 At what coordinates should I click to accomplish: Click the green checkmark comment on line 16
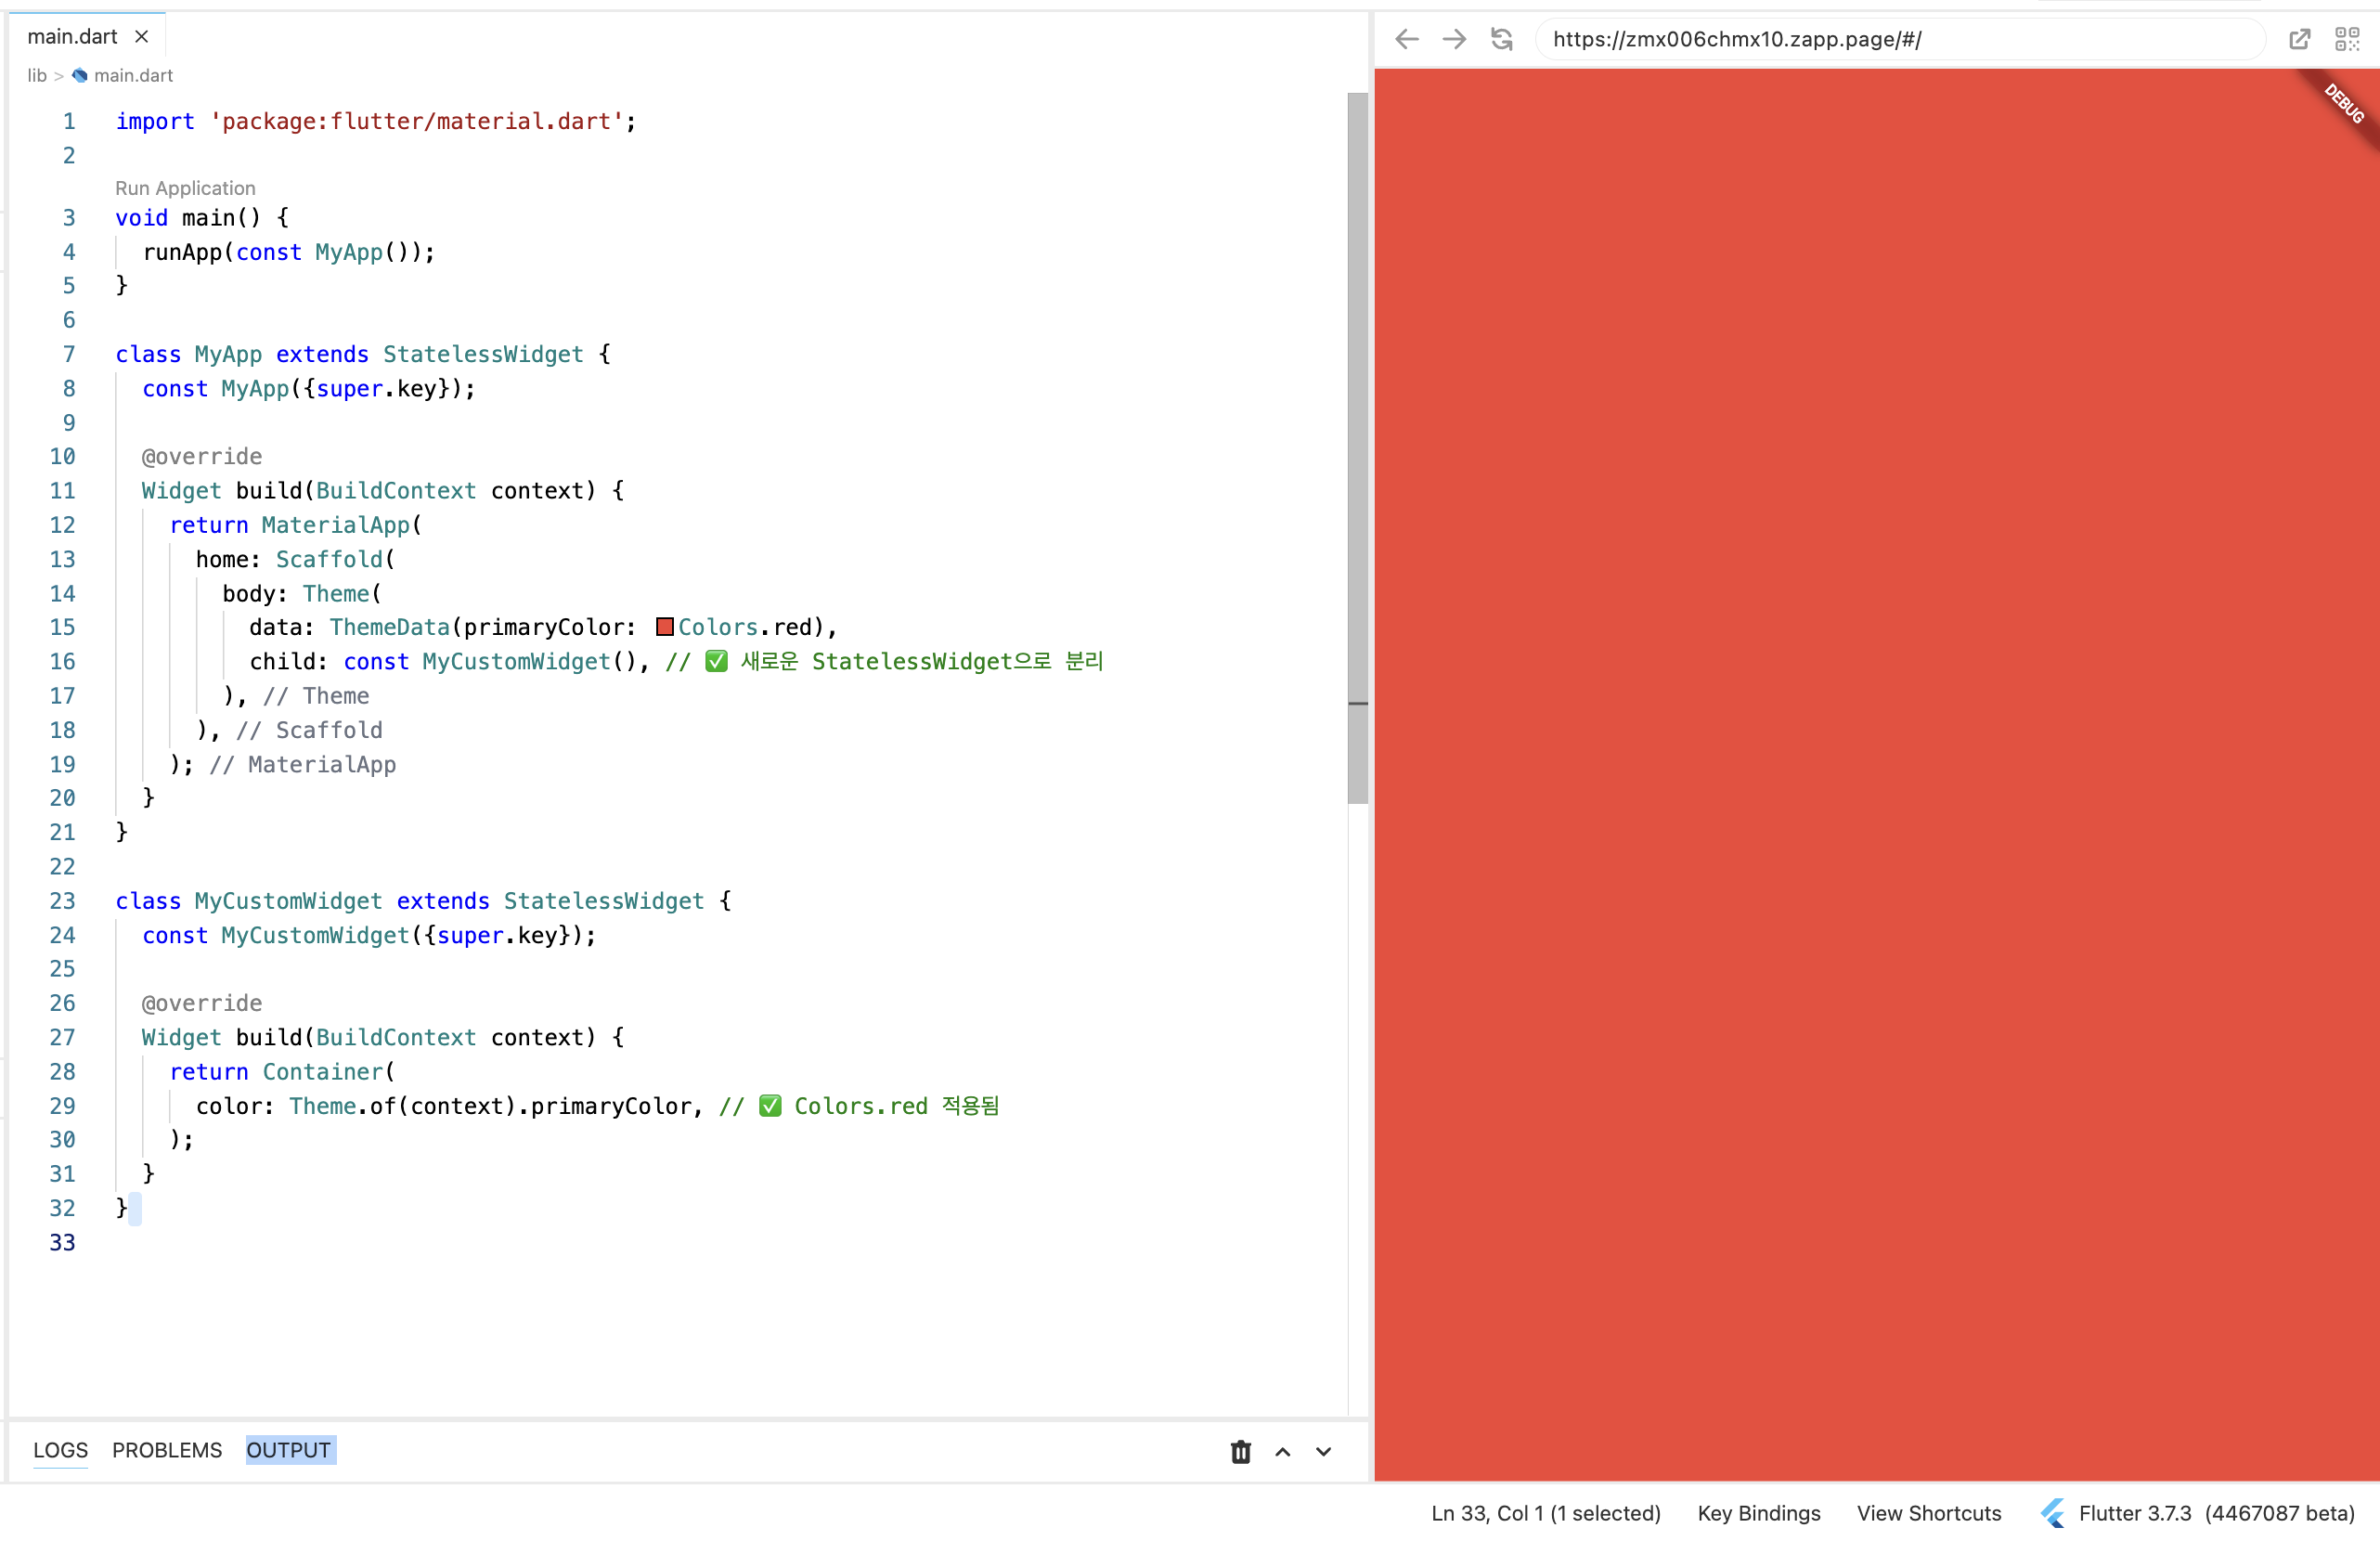click(x=885, y=661)
